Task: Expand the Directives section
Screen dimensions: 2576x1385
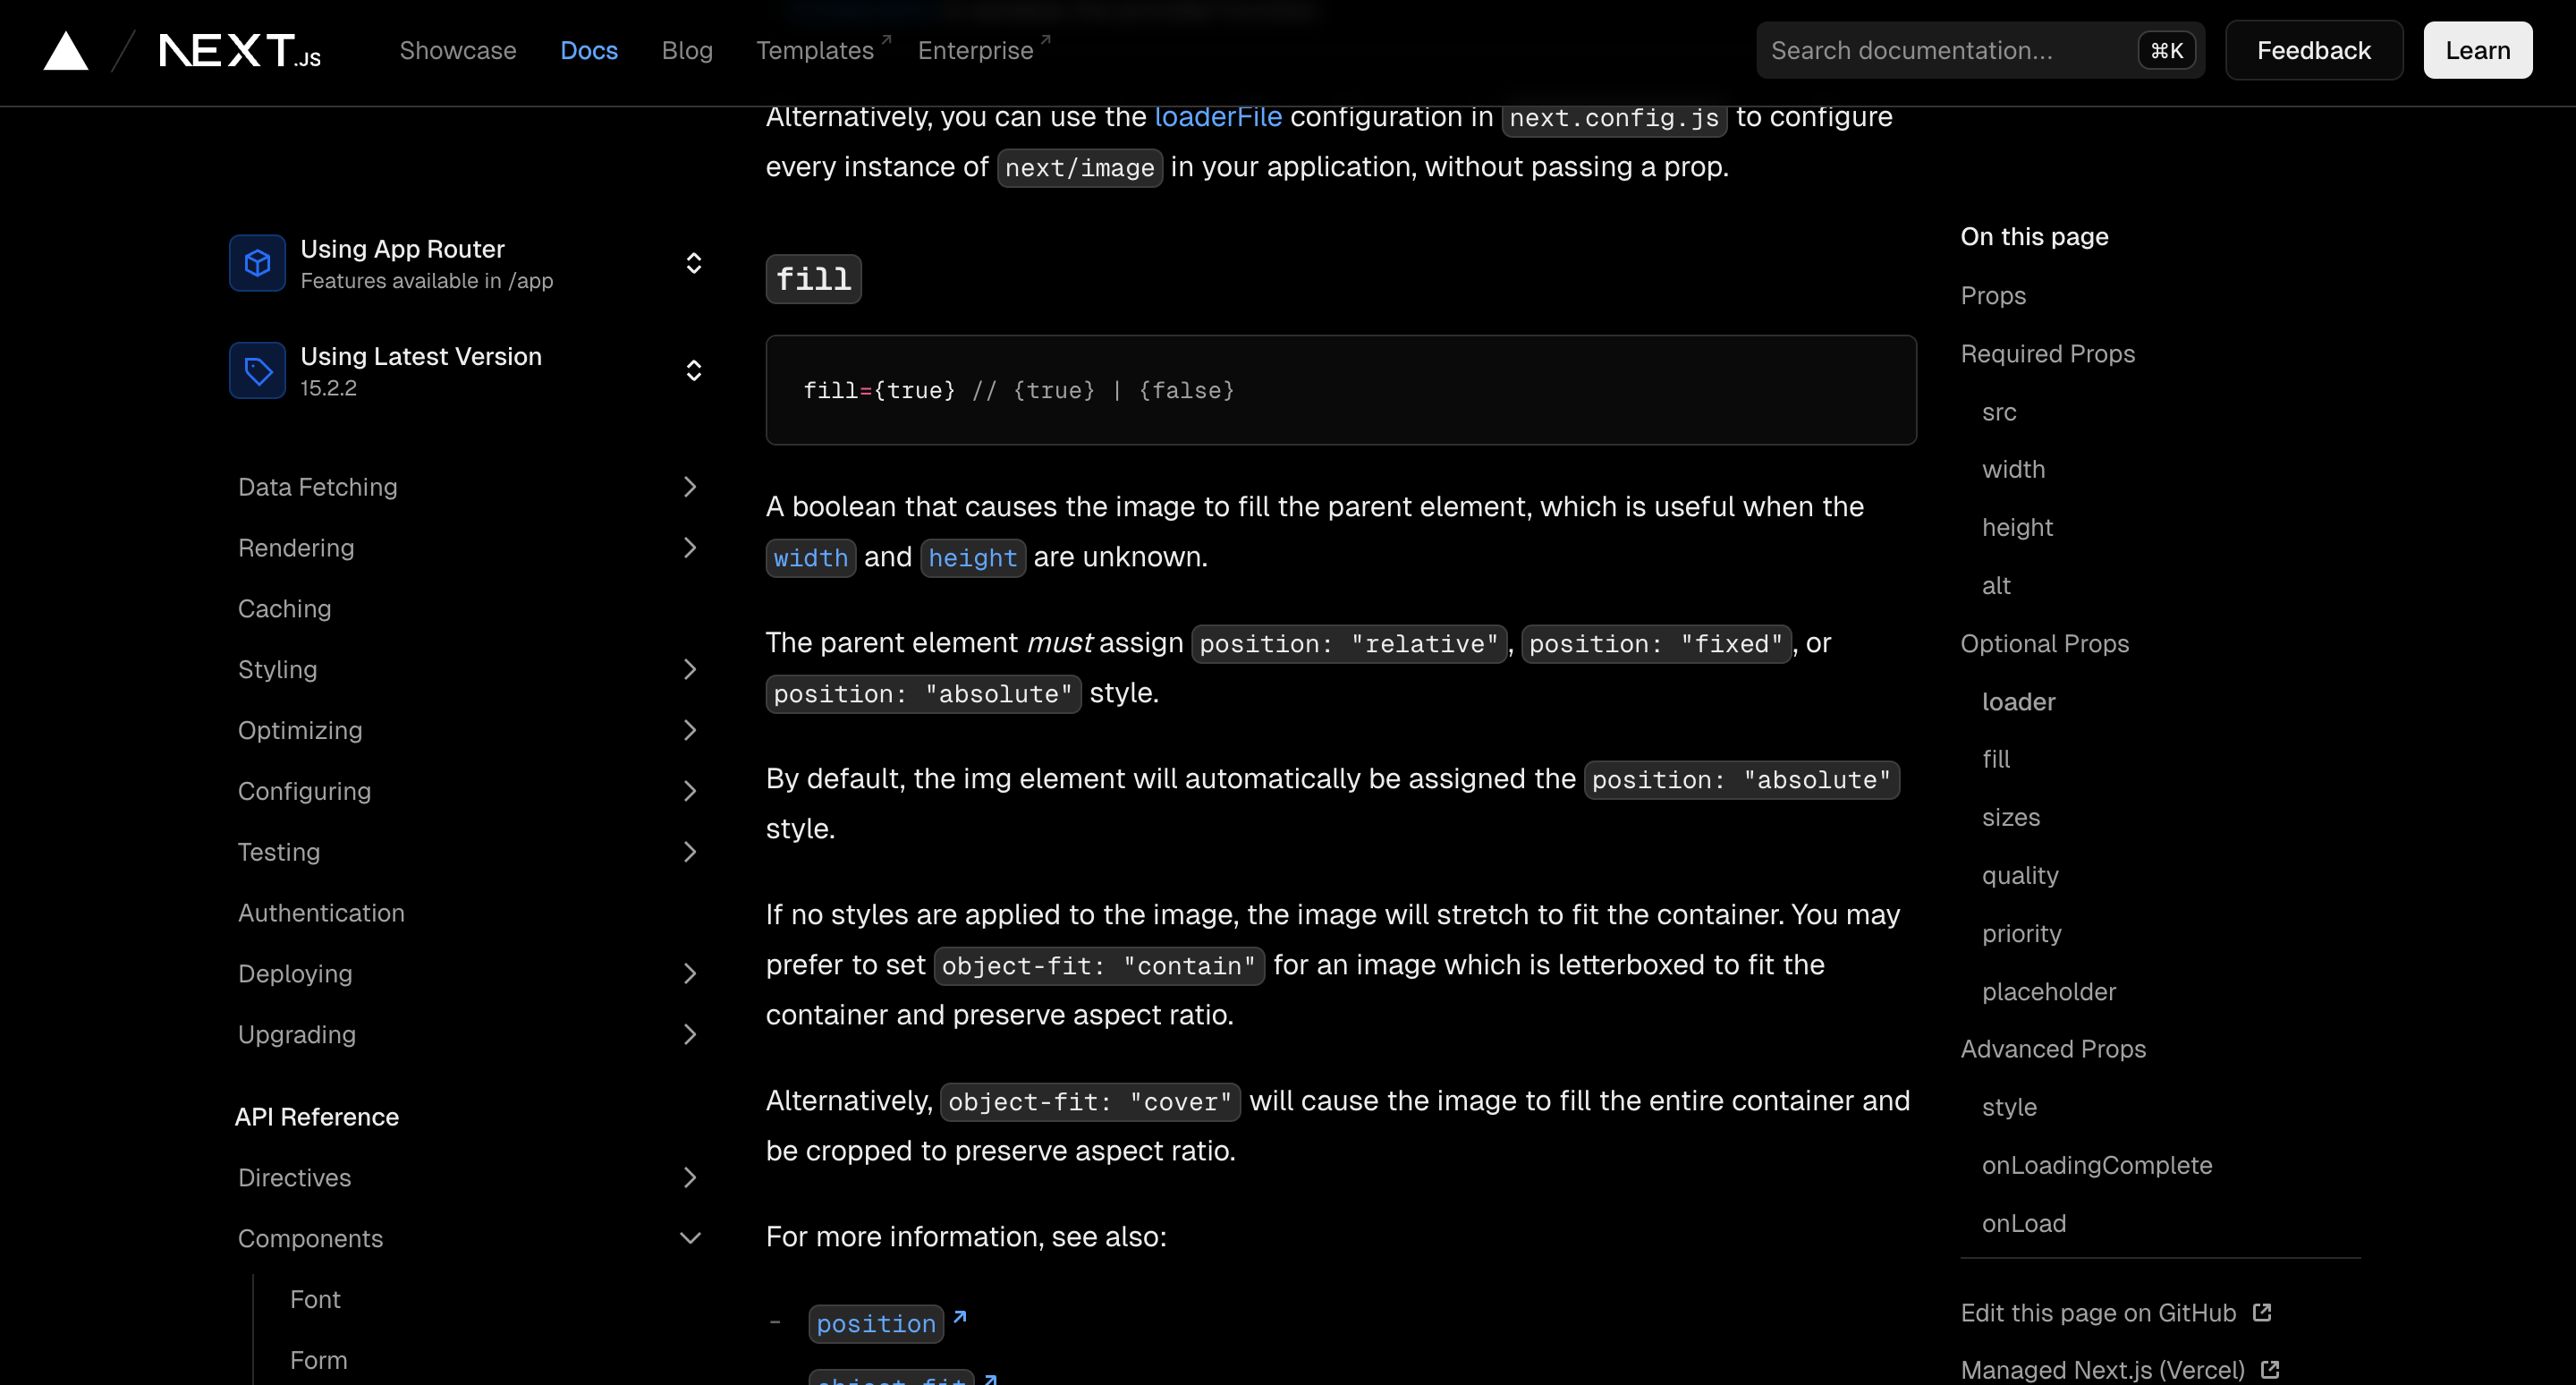Action: point(689,1177)
